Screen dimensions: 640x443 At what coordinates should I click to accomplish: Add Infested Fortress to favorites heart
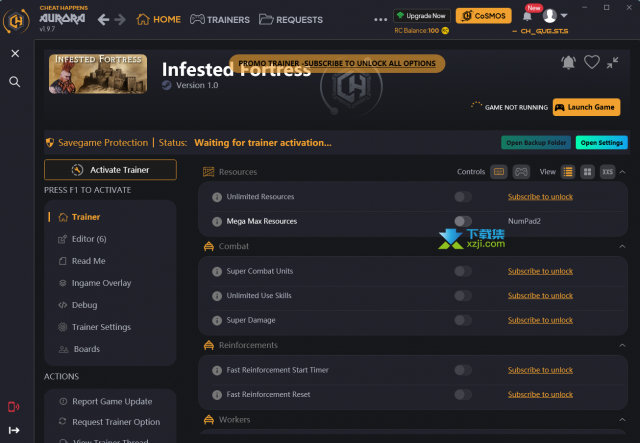[x=591, y=62]
